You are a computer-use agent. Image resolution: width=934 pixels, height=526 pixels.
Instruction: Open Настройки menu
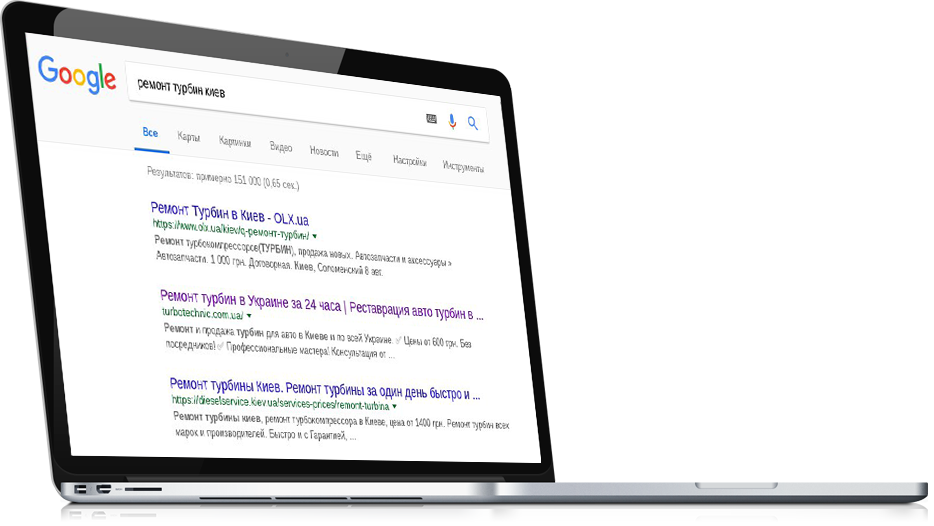[409, 161]
